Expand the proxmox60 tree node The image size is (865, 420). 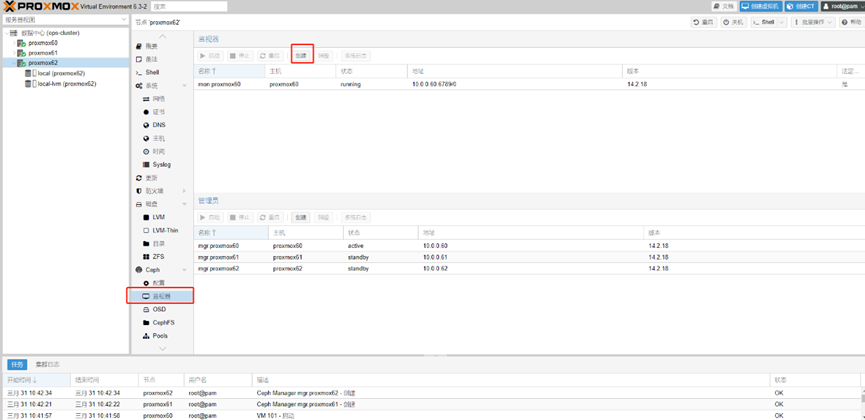click(x=14, y=43)
